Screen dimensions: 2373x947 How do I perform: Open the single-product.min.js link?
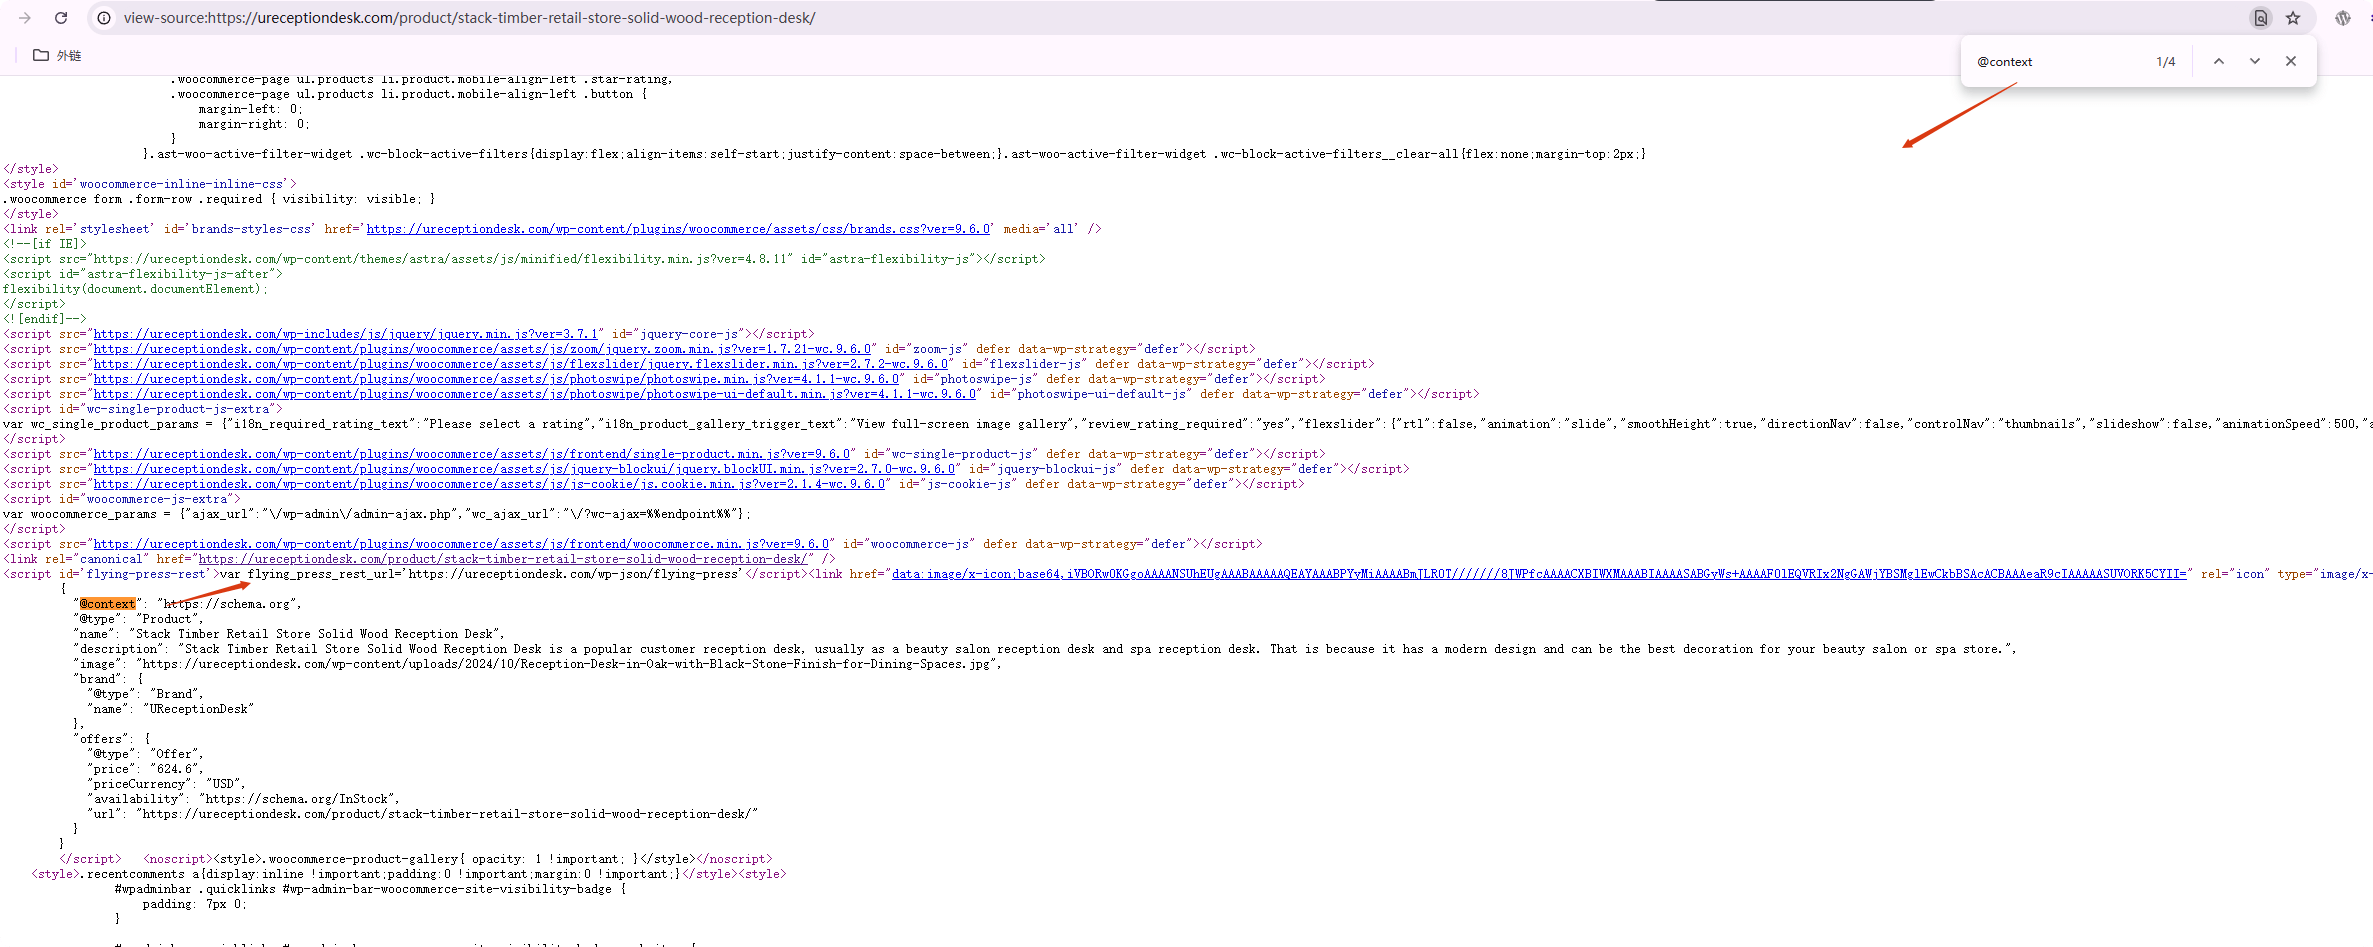[x=472, y=454]
